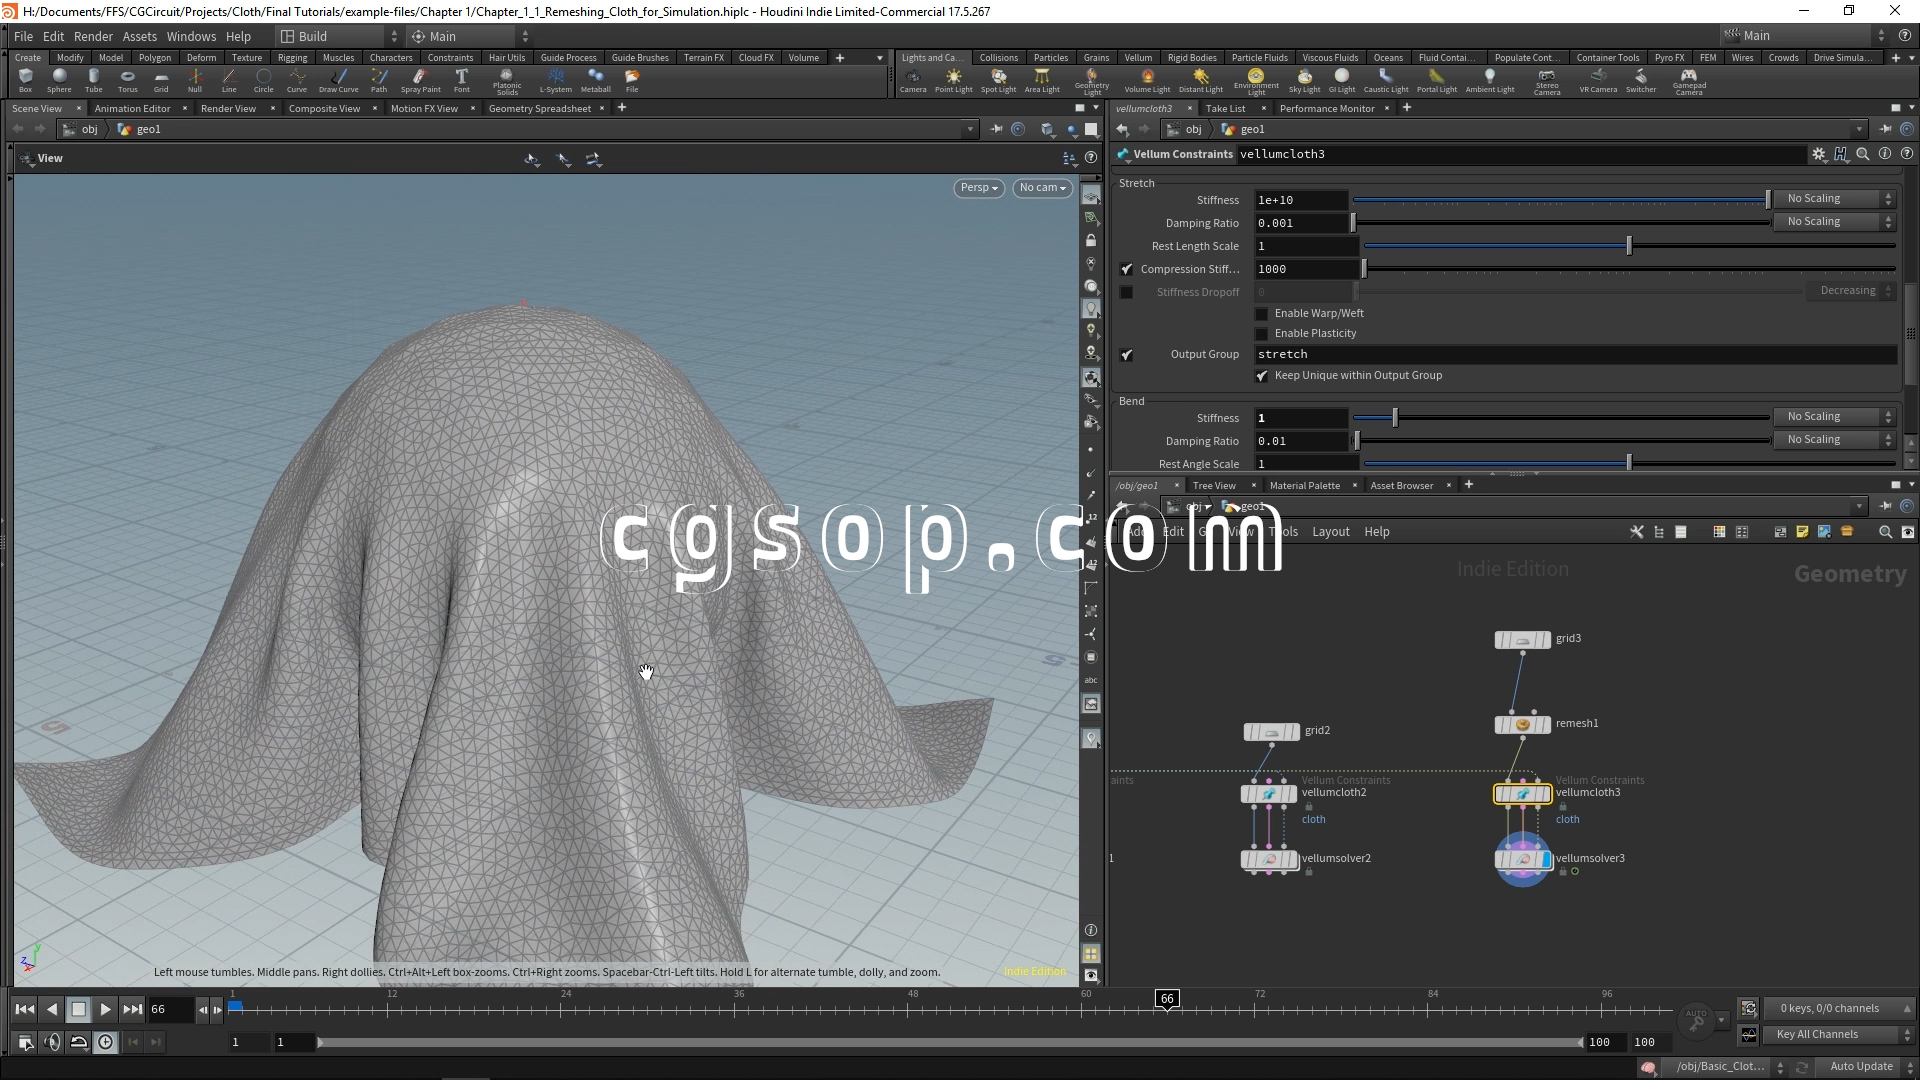
Task: Add a Point Light from shelf
Action: pyautogui.click(x=953, y=79)
